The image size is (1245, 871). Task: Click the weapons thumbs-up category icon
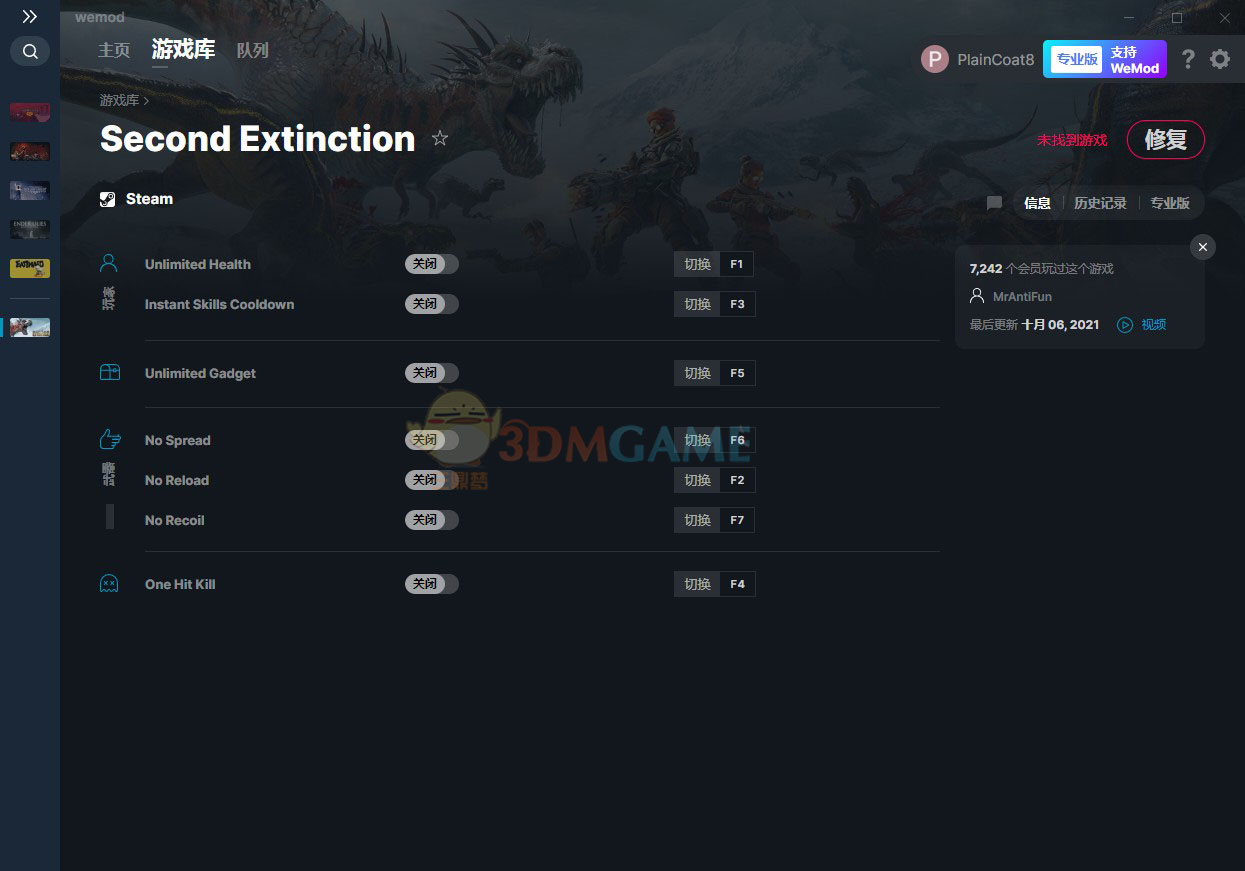pos(109,439)
